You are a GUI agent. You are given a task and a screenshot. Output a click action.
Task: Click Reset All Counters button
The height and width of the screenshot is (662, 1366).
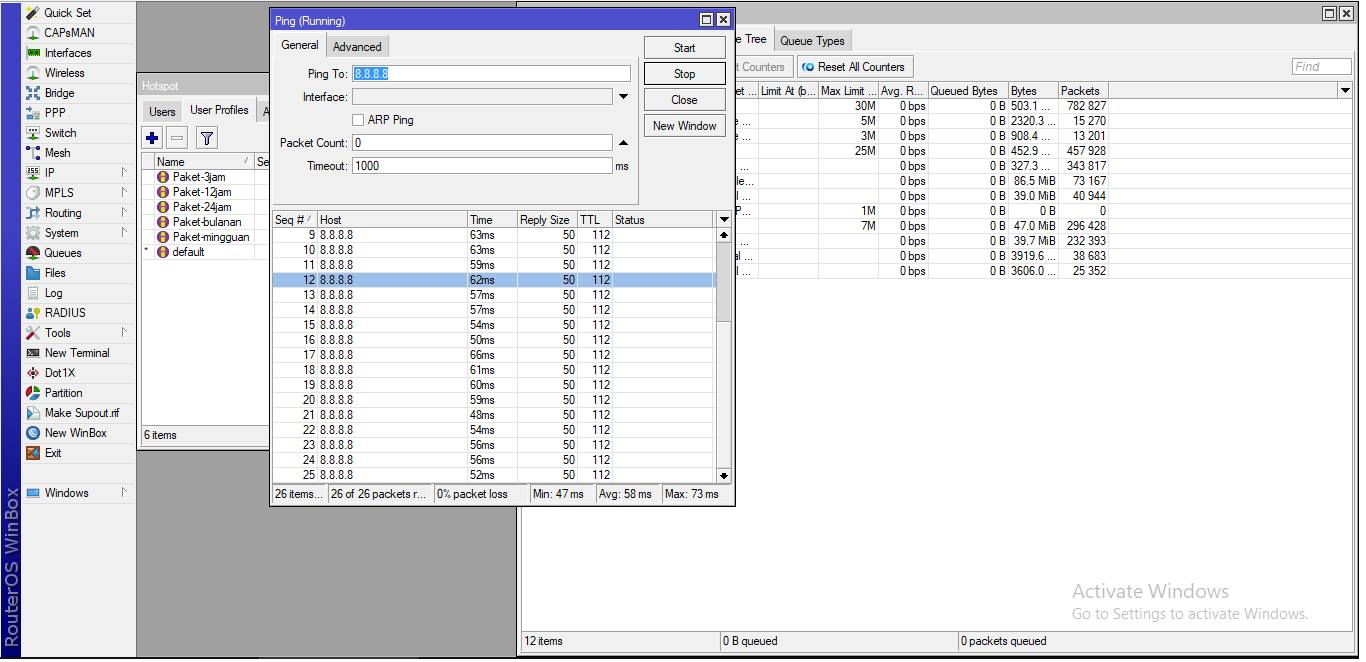coord(853,67)
